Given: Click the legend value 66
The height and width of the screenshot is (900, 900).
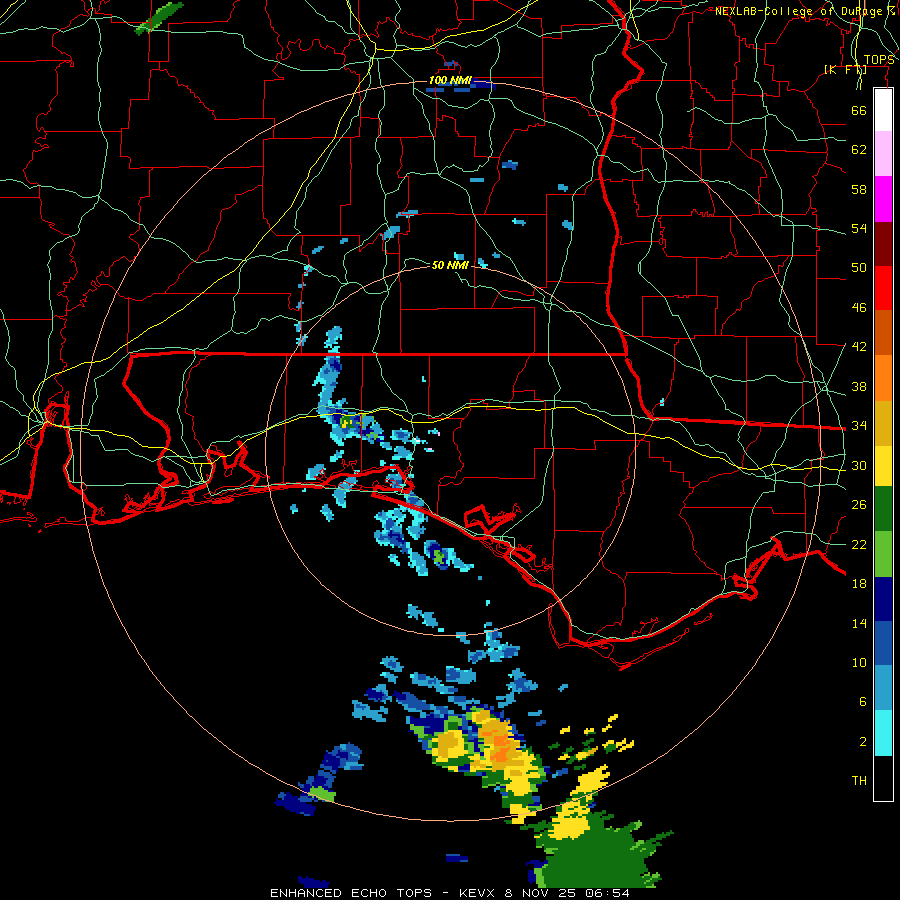Looking at the screenshot, I should point(859,110).
